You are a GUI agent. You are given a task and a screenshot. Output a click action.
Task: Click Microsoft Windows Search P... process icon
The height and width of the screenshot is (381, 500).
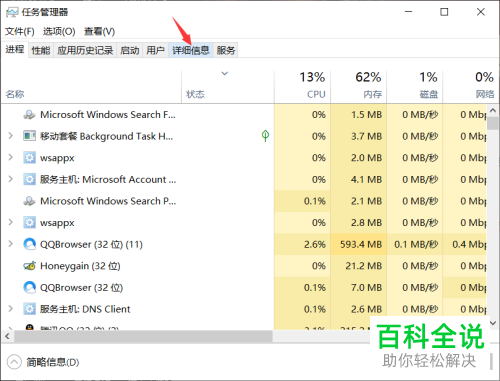click(x=29, y=201)
